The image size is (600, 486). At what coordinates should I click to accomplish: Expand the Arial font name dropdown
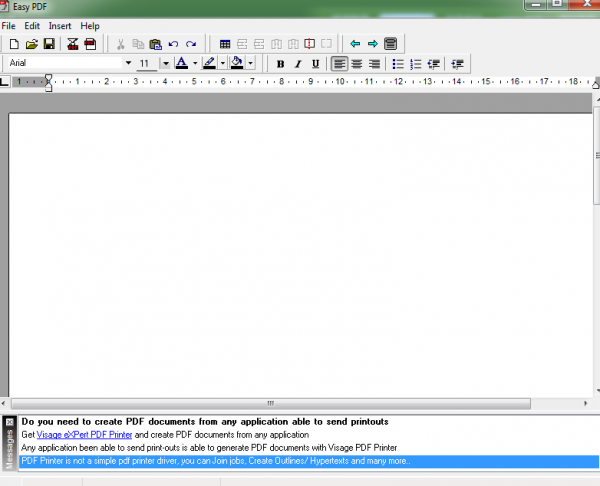point(128,63)
